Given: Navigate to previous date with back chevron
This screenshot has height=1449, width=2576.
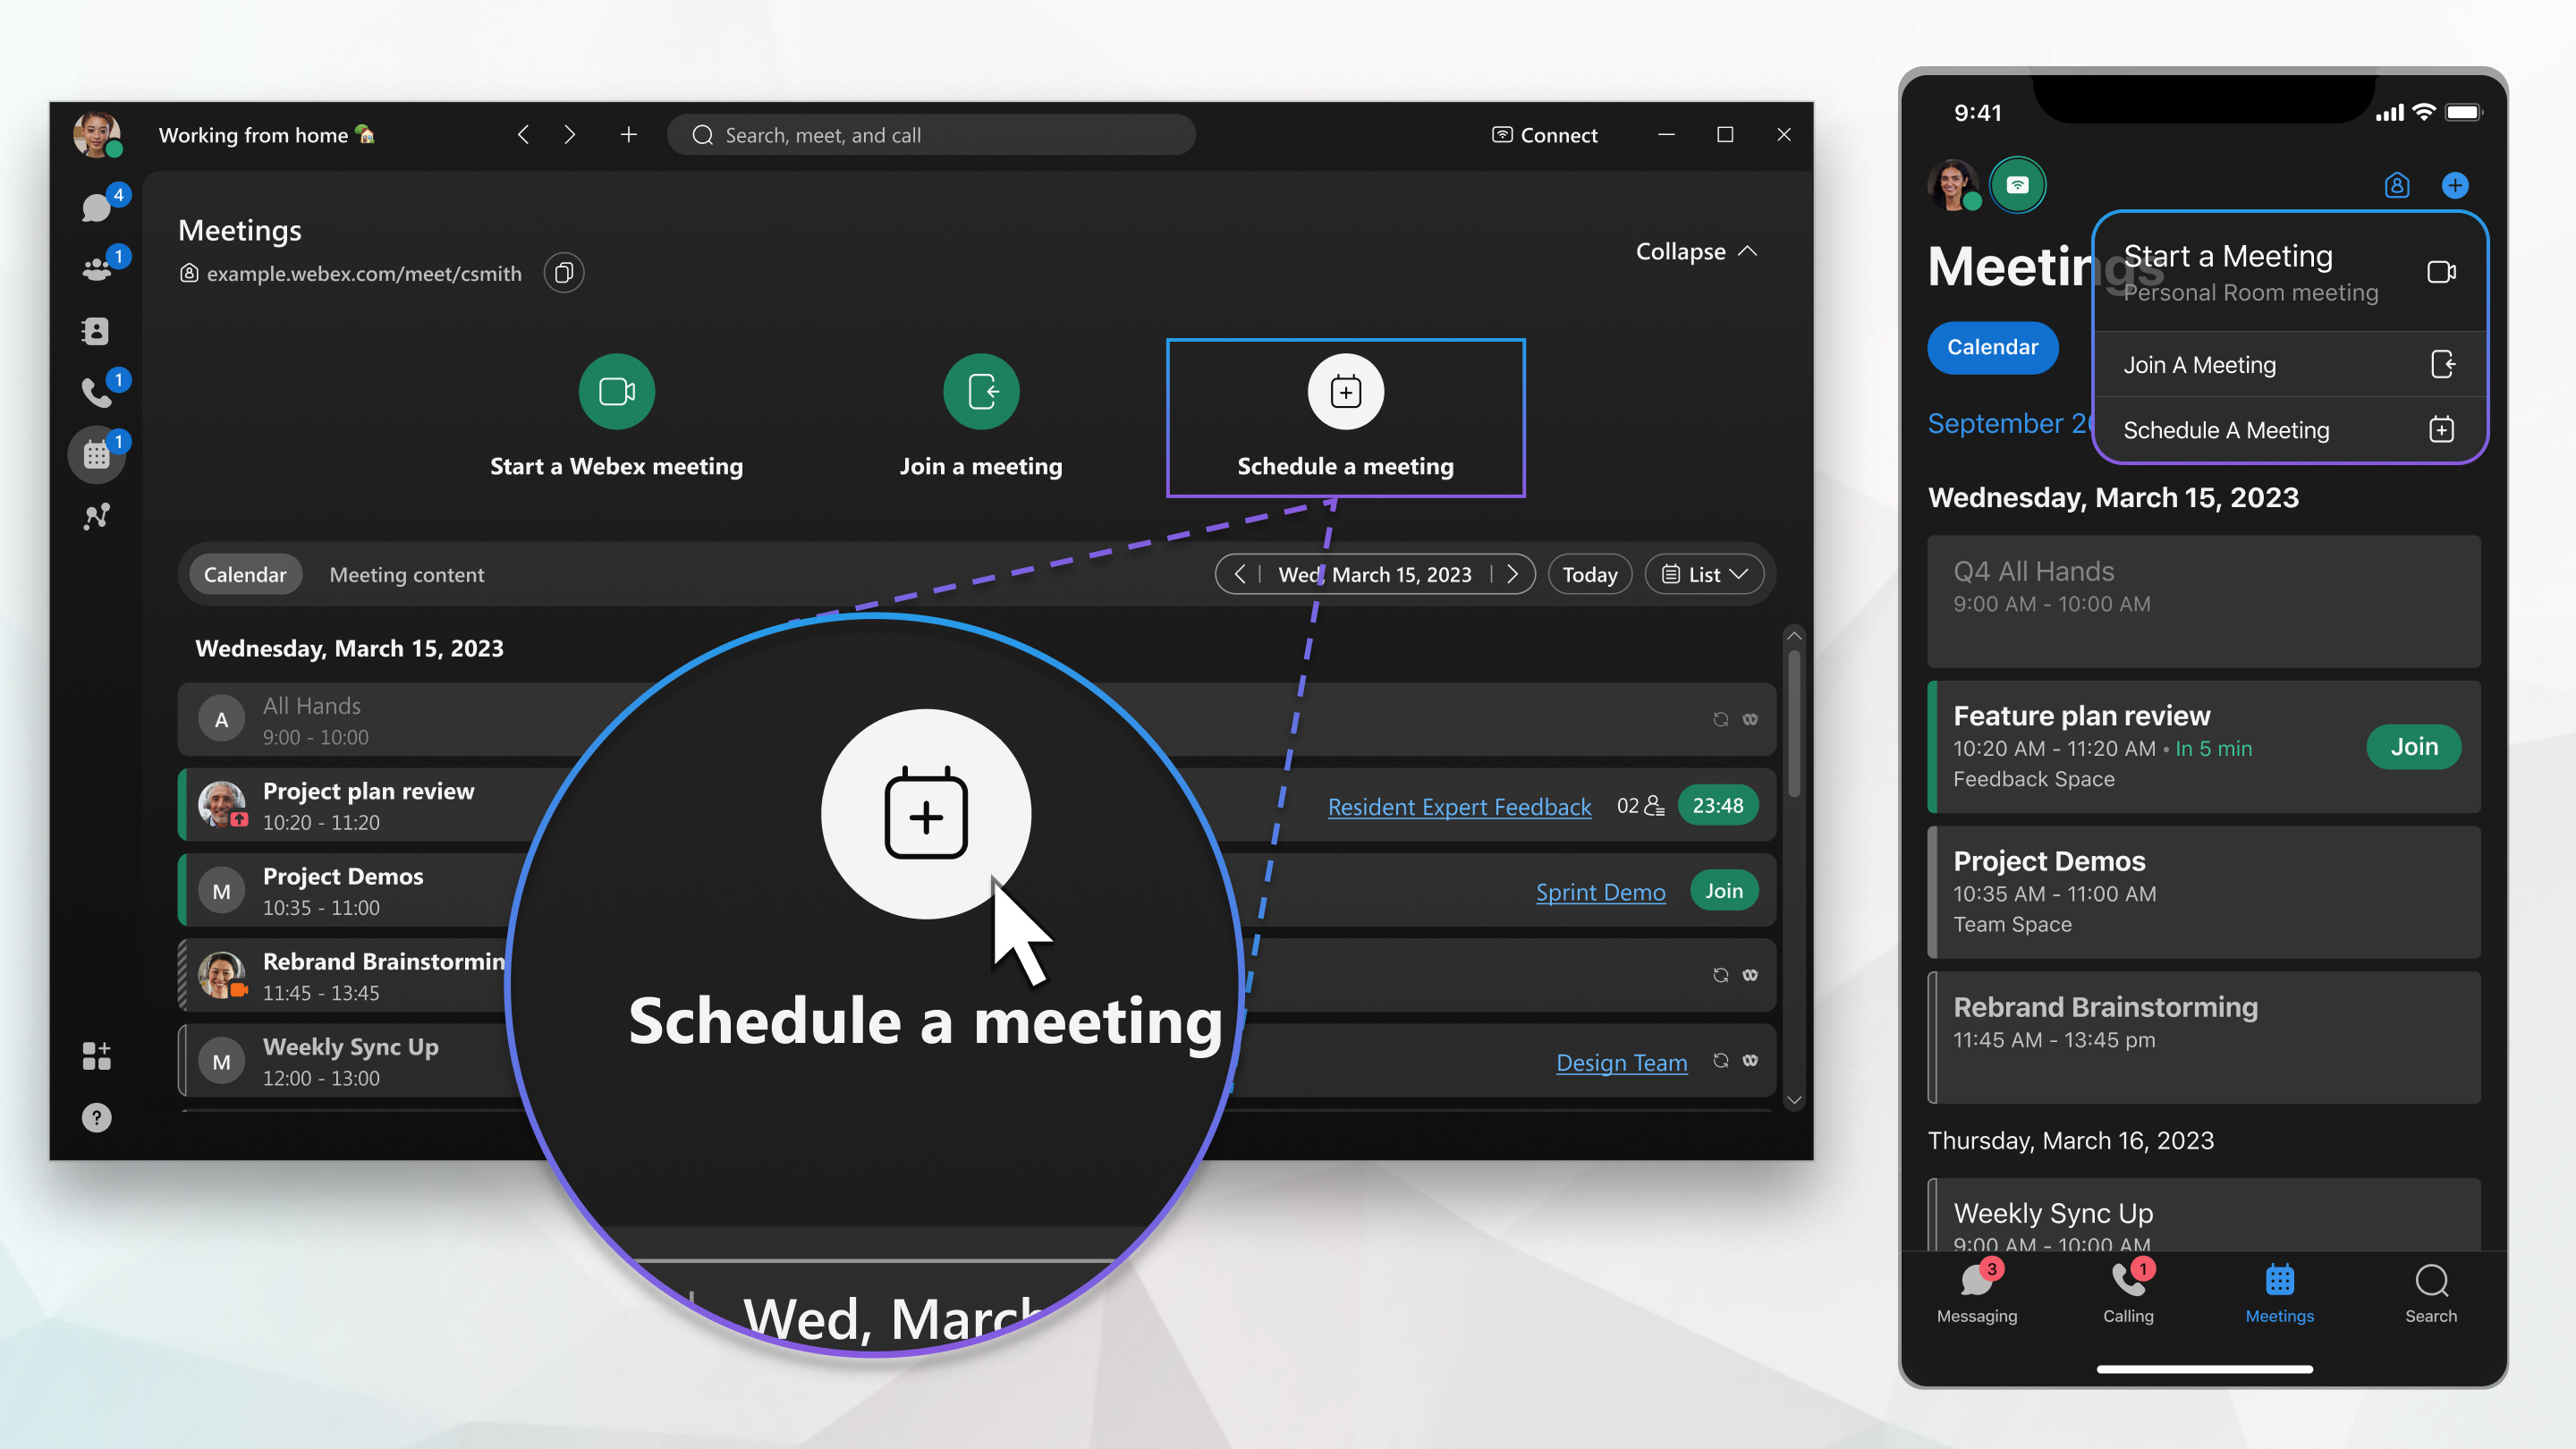Looking at the screenshot, I should pyautogui.click(x=1239, y=573).
